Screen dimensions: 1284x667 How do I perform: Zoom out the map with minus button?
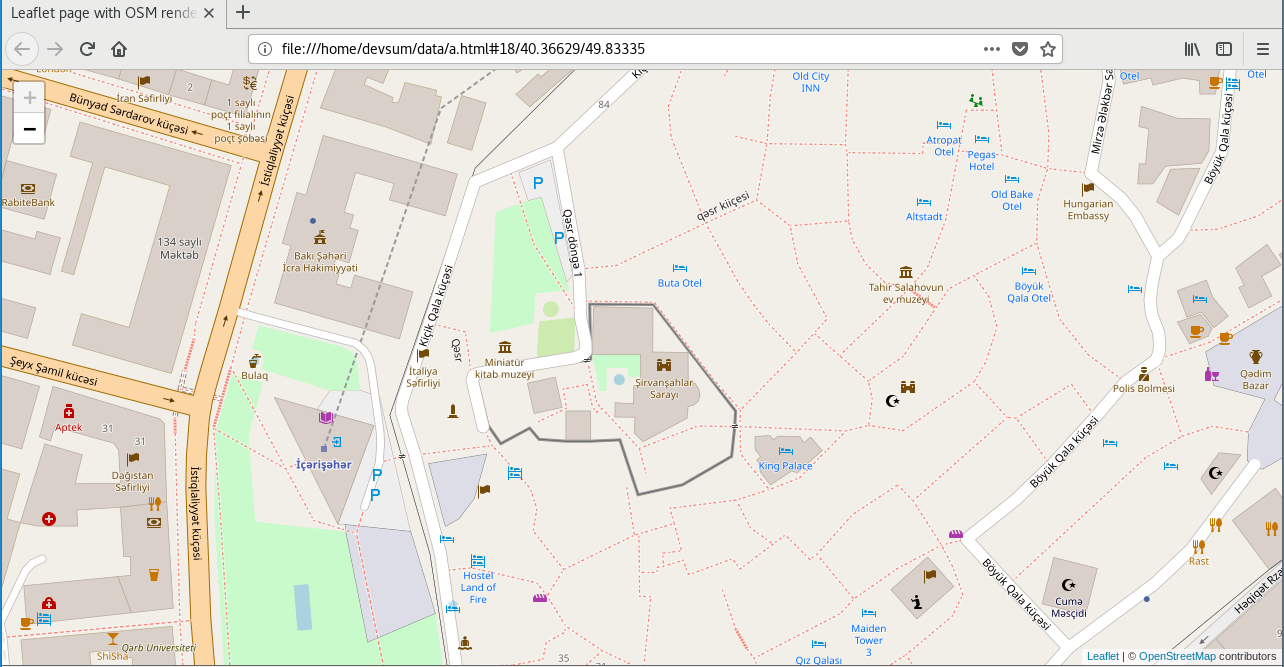29,128
